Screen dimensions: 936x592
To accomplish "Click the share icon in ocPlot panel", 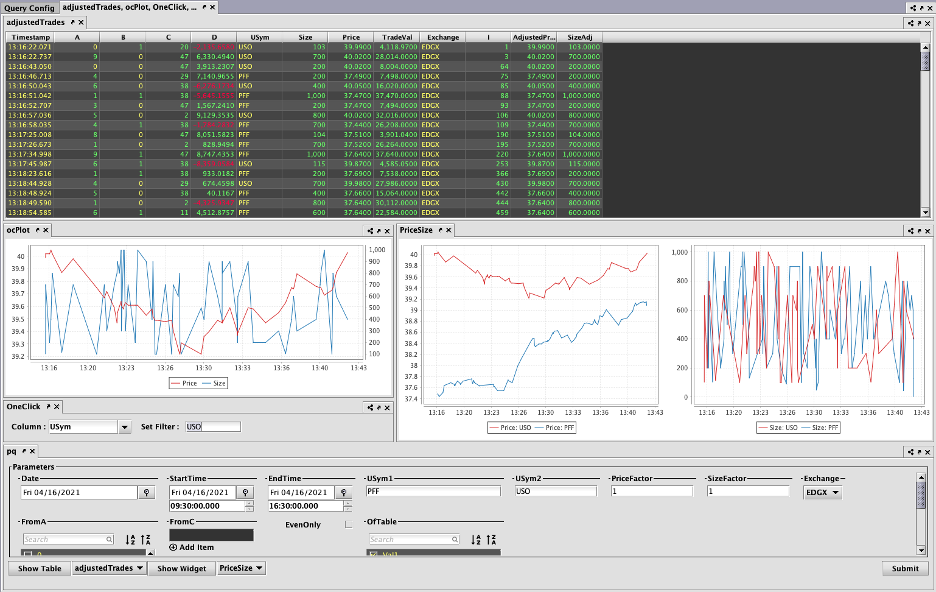I will tap(370, 231).
